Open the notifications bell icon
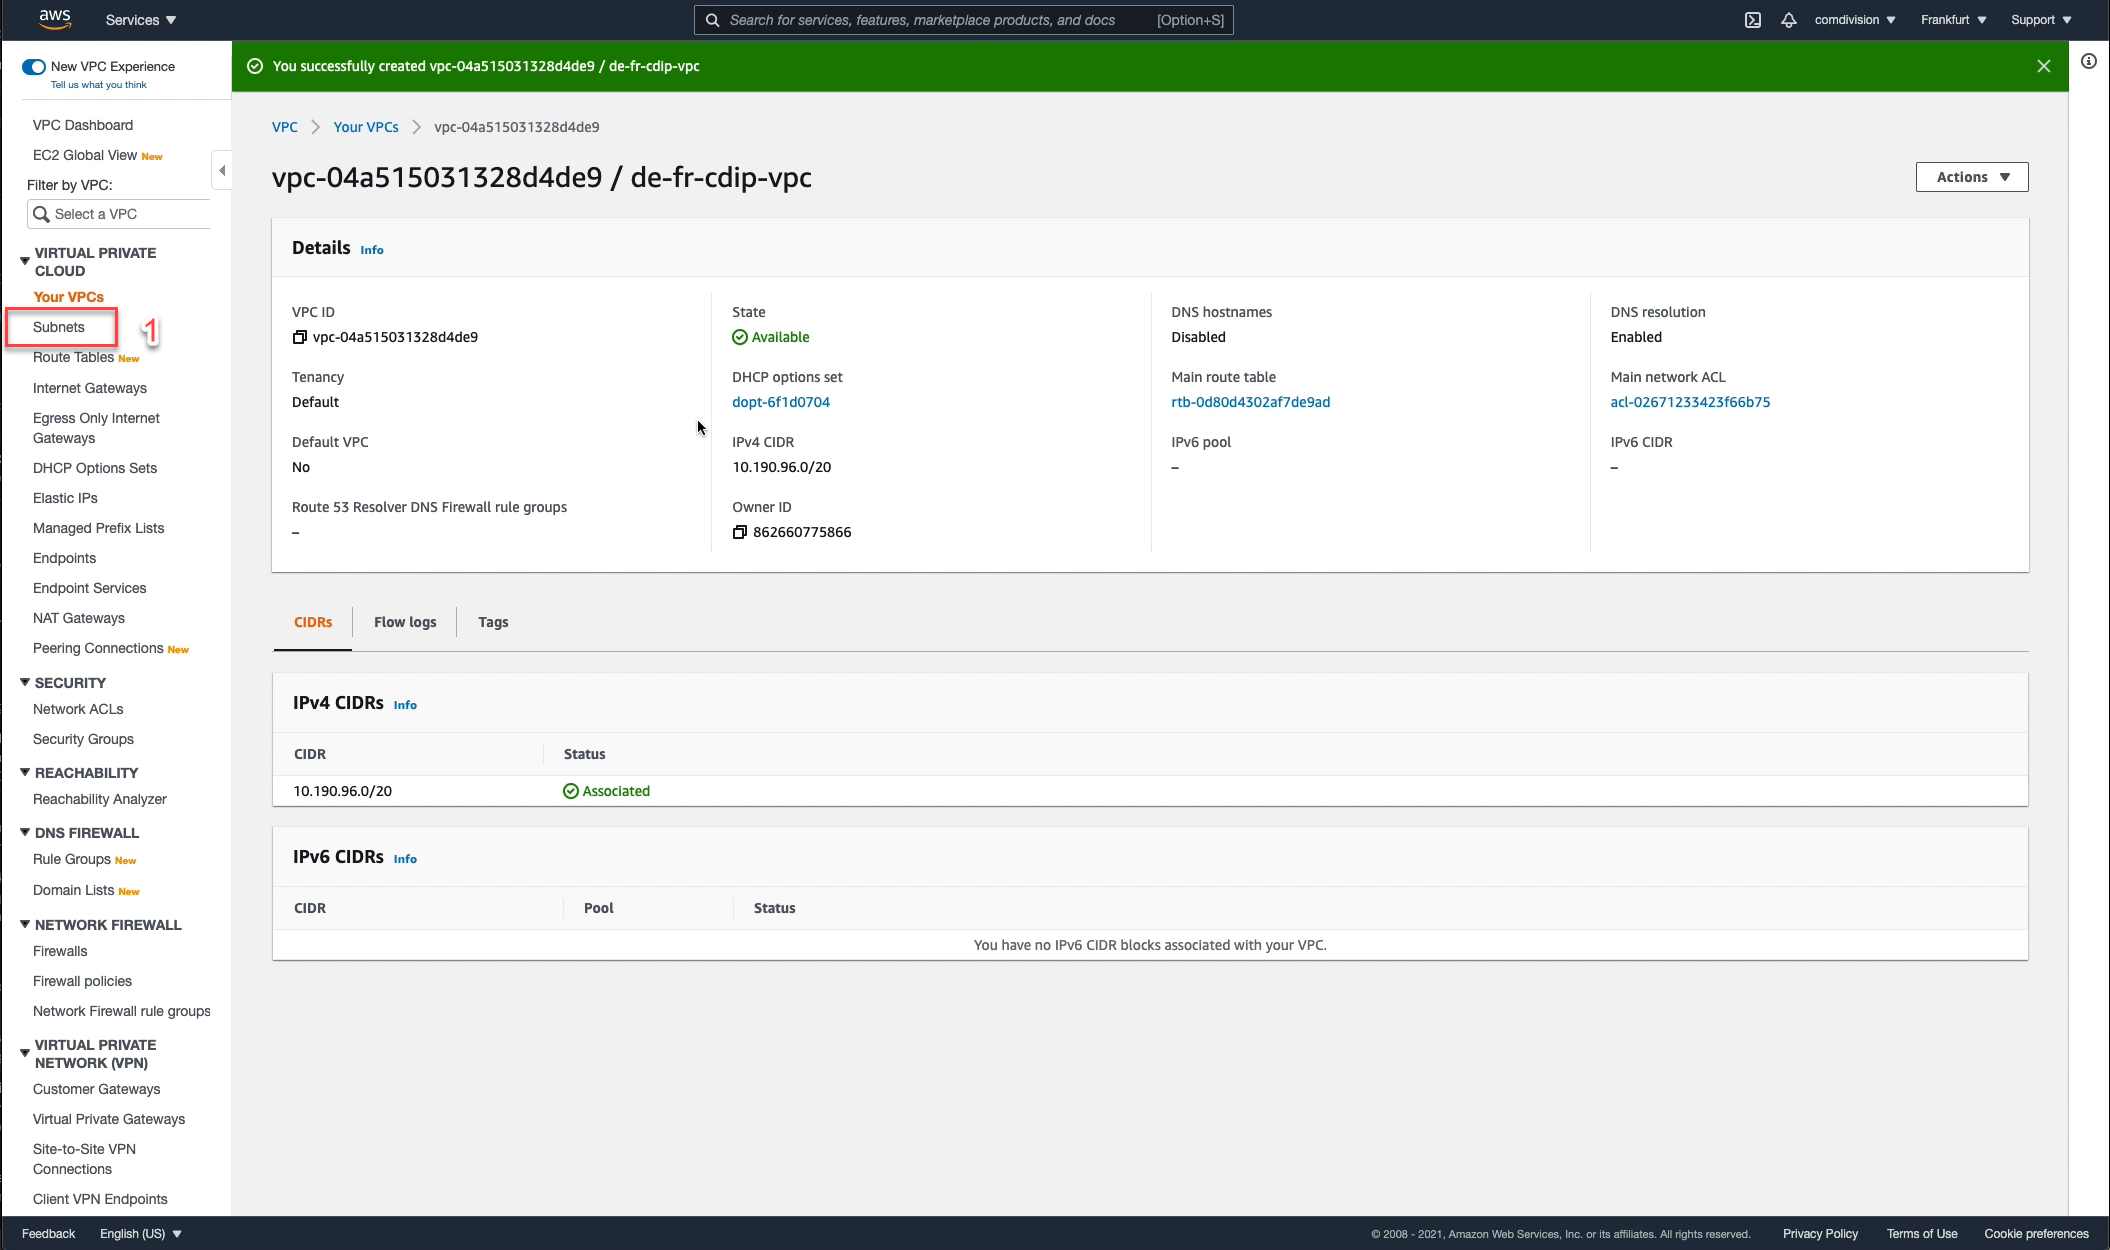 pyautogui.click(x=1789, y=20)
